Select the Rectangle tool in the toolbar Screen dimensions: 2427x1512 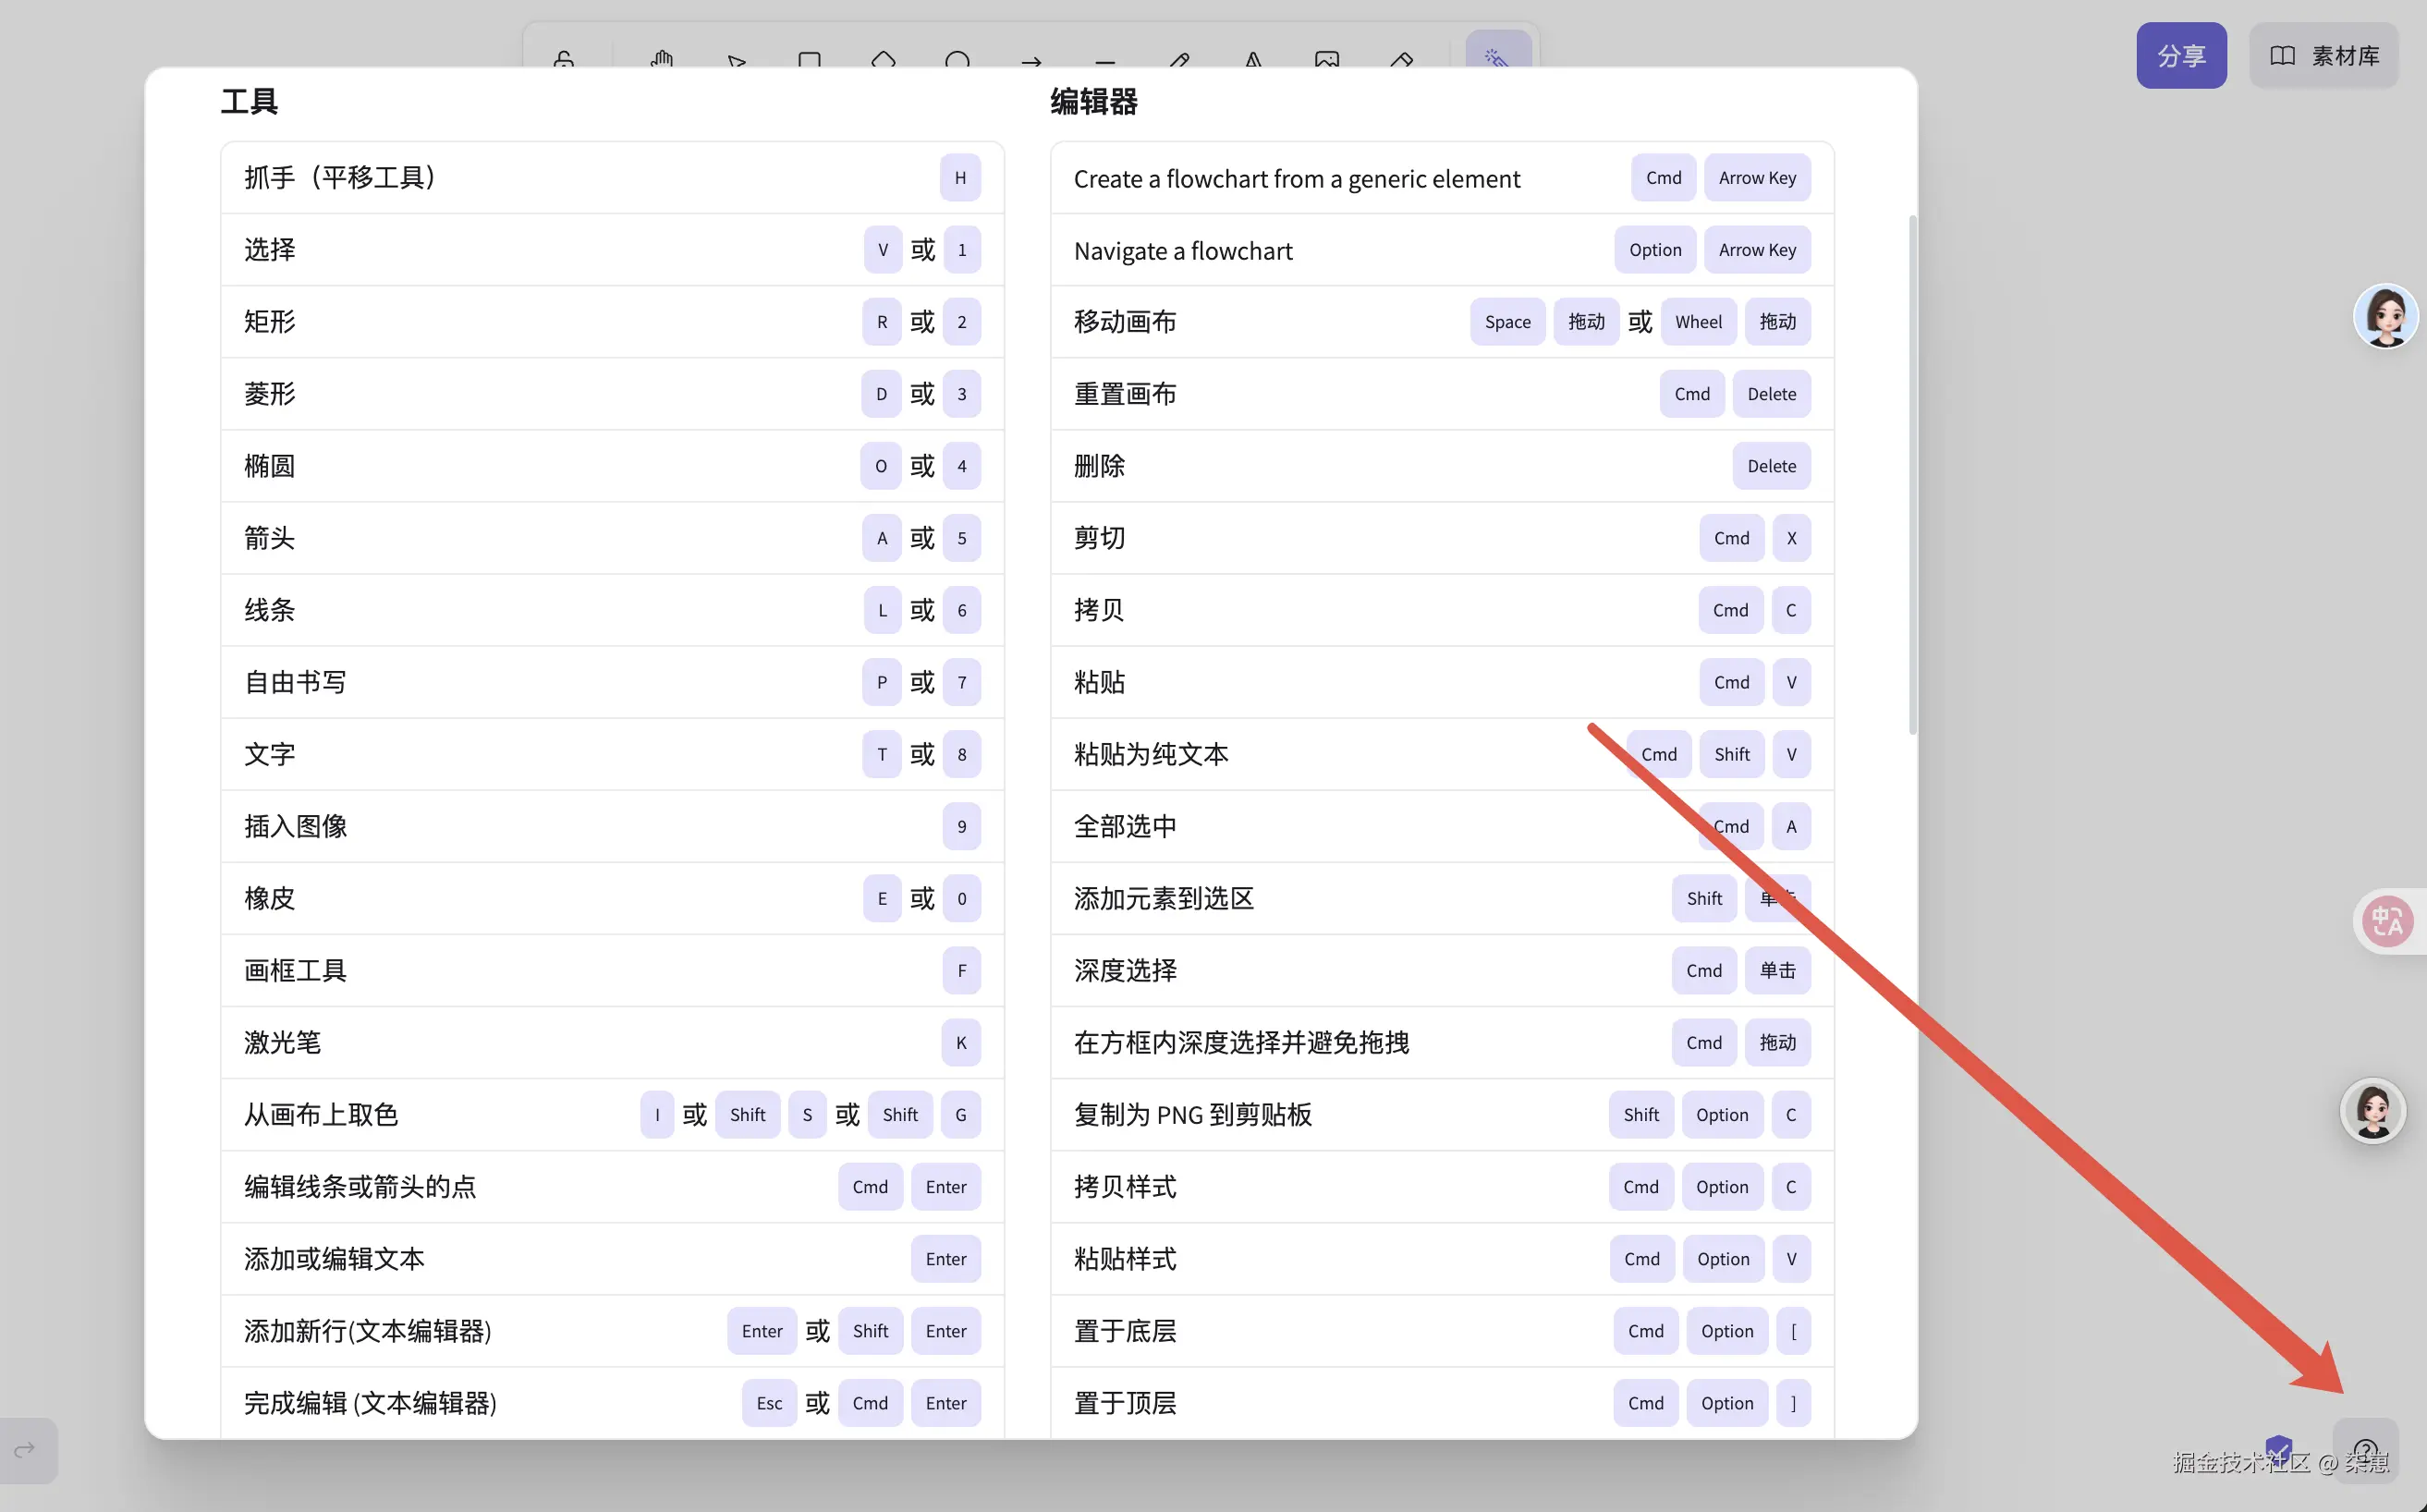pyautogui.click(x=809, y=60)
